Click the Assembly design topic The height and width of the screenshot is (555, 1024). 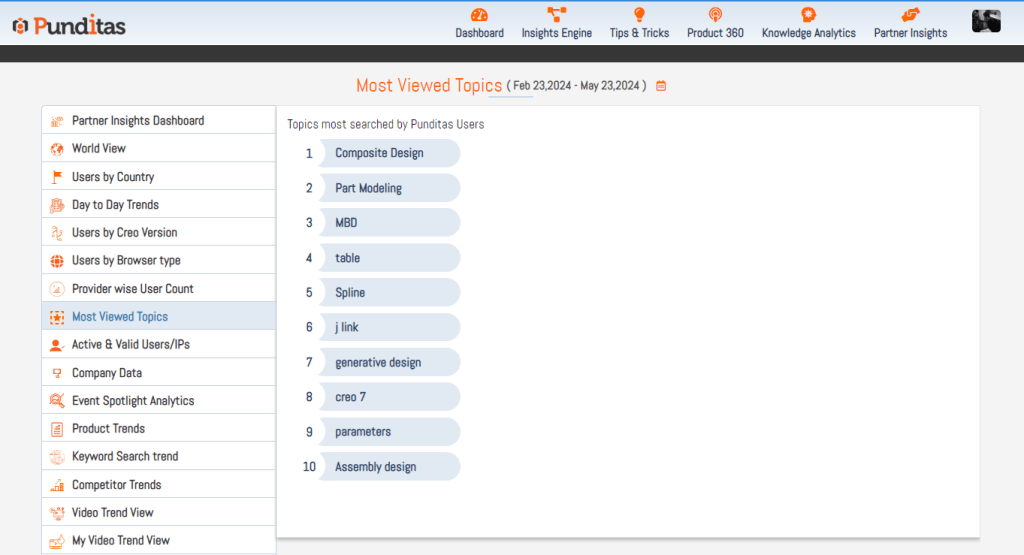point(375,467)
